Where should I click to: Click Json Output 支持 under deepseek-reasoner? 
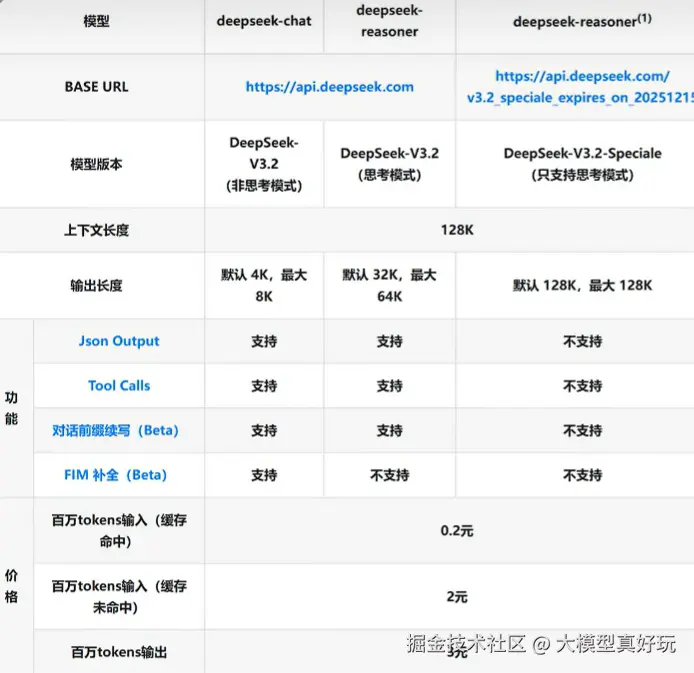pos(389,341)
